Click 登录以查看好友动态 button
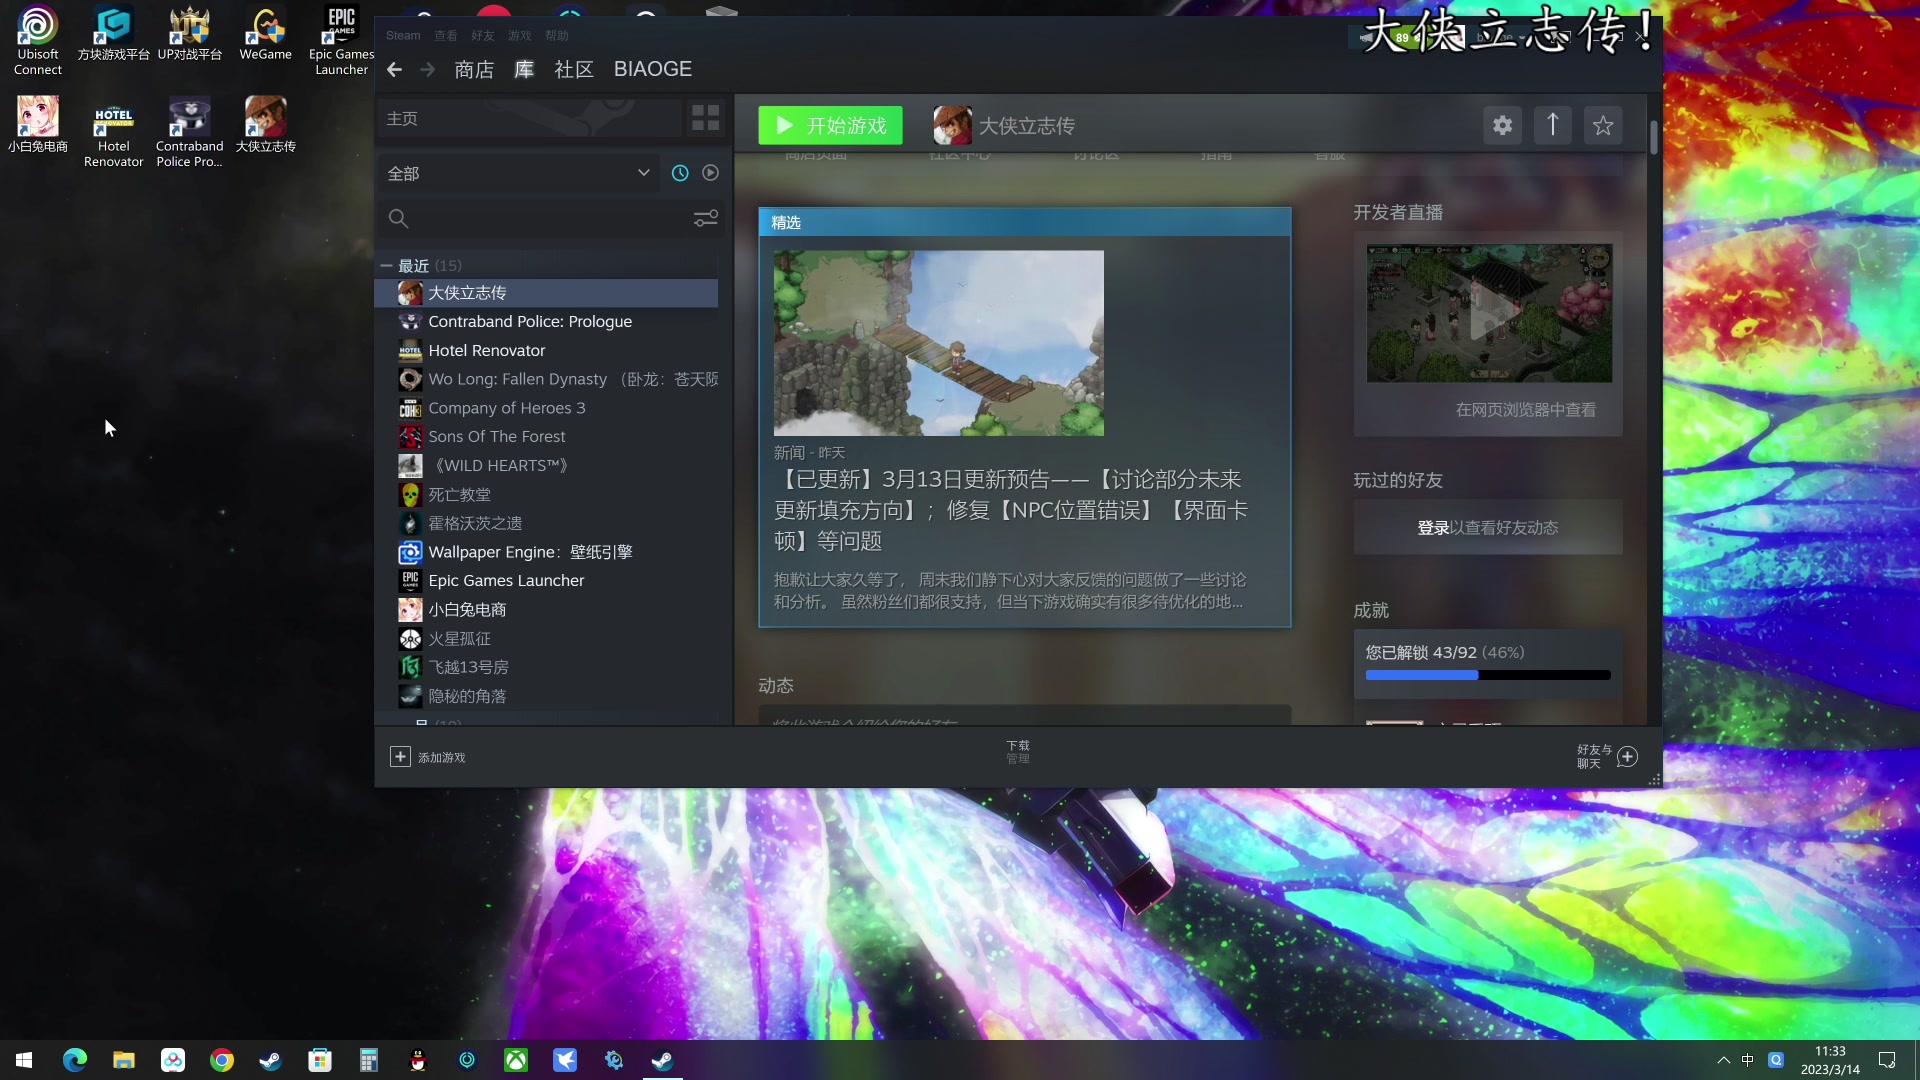Image resolution: width=1920 pixels, height=1080 pixels. coord(1488,528)
